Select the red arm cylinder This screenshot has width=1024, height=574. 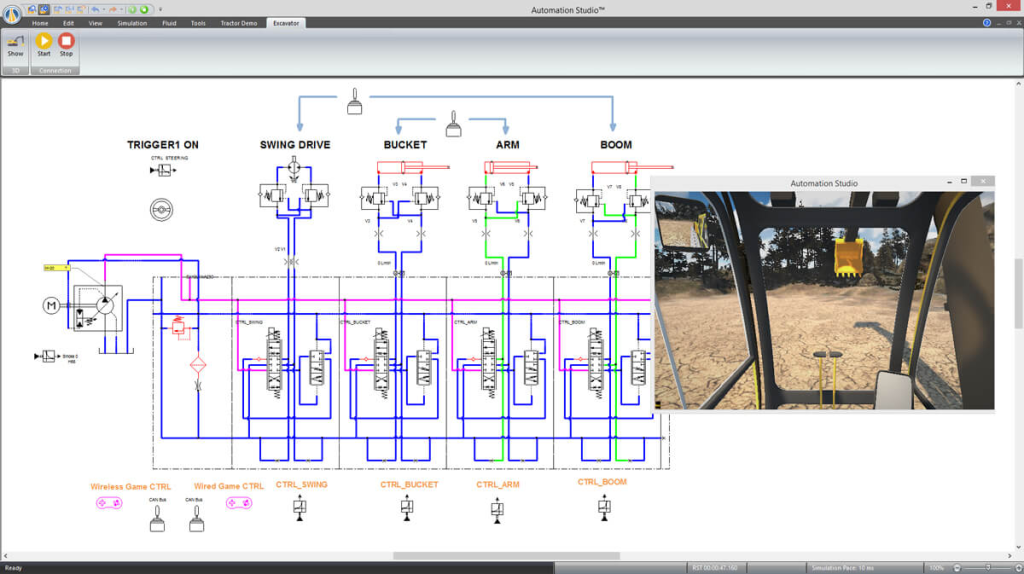pyautogui.click(x=510, y=167)
